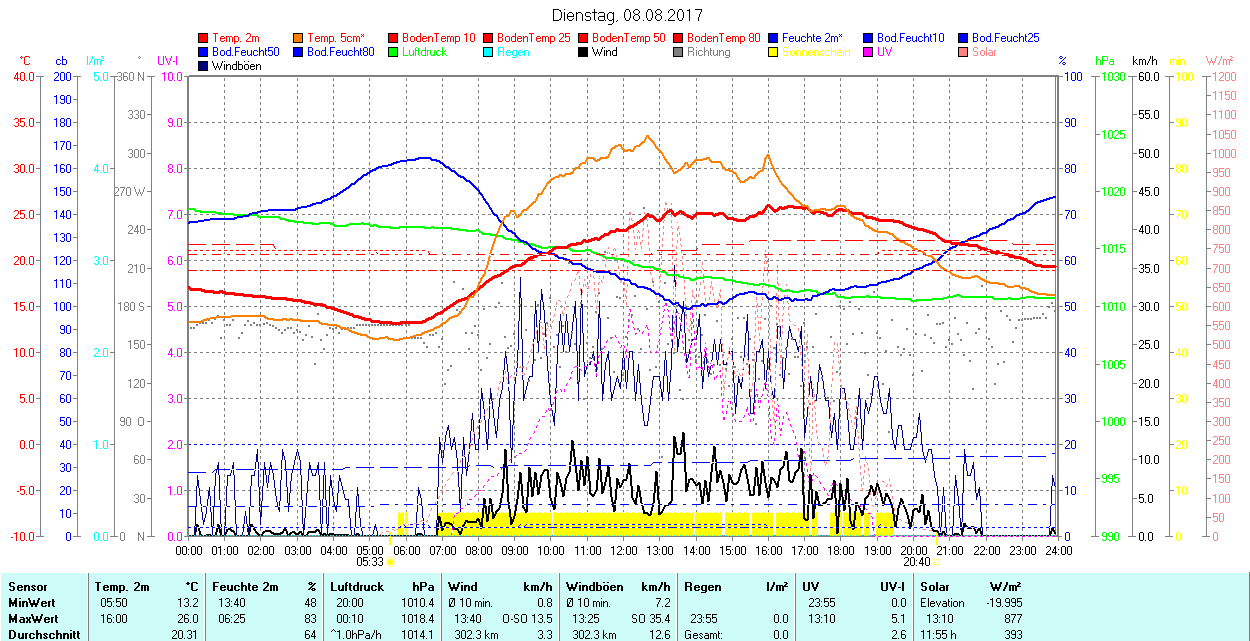Click the hPa unit label above the right axis
The image size is (1250, 641).
(x=1104, y=61)
